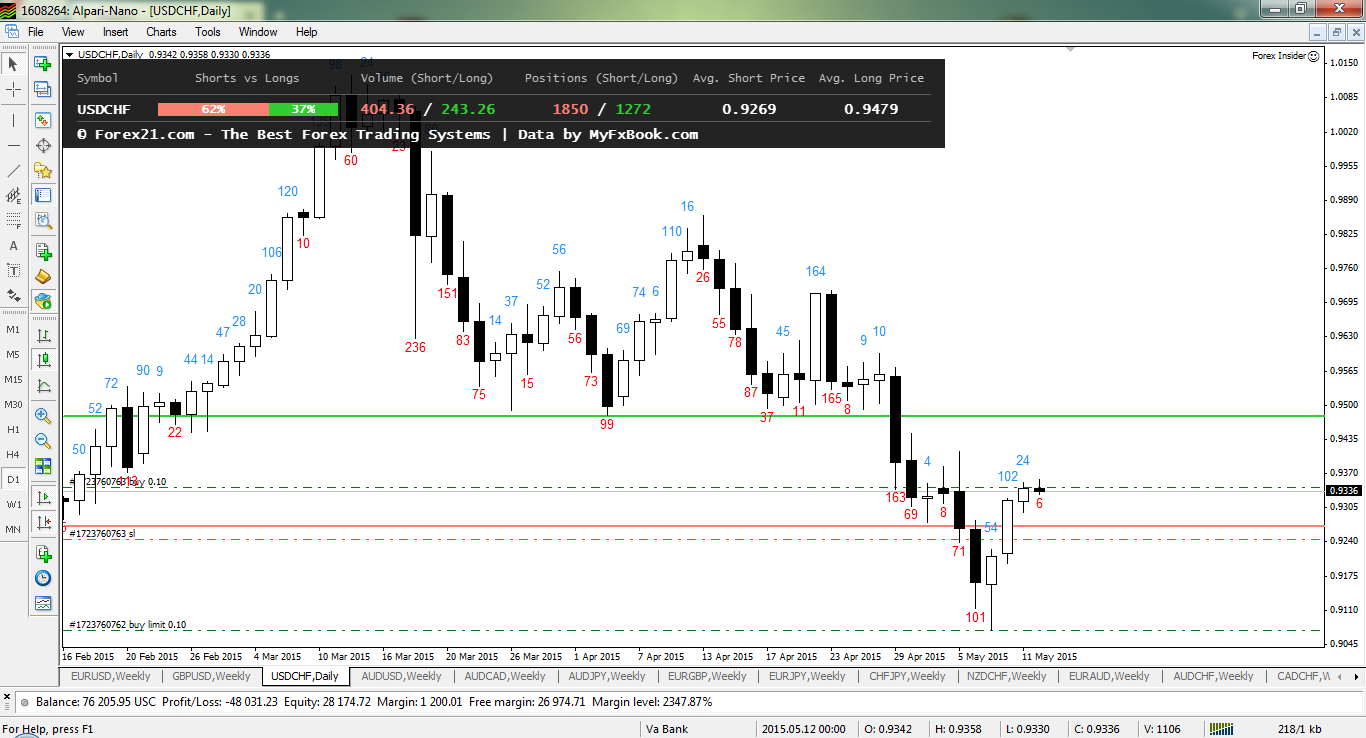Viewport: 1366px width, 738px height.
Task: Launch the Strategy Tester
Action: pyautogui.click(x=43, y=220)
